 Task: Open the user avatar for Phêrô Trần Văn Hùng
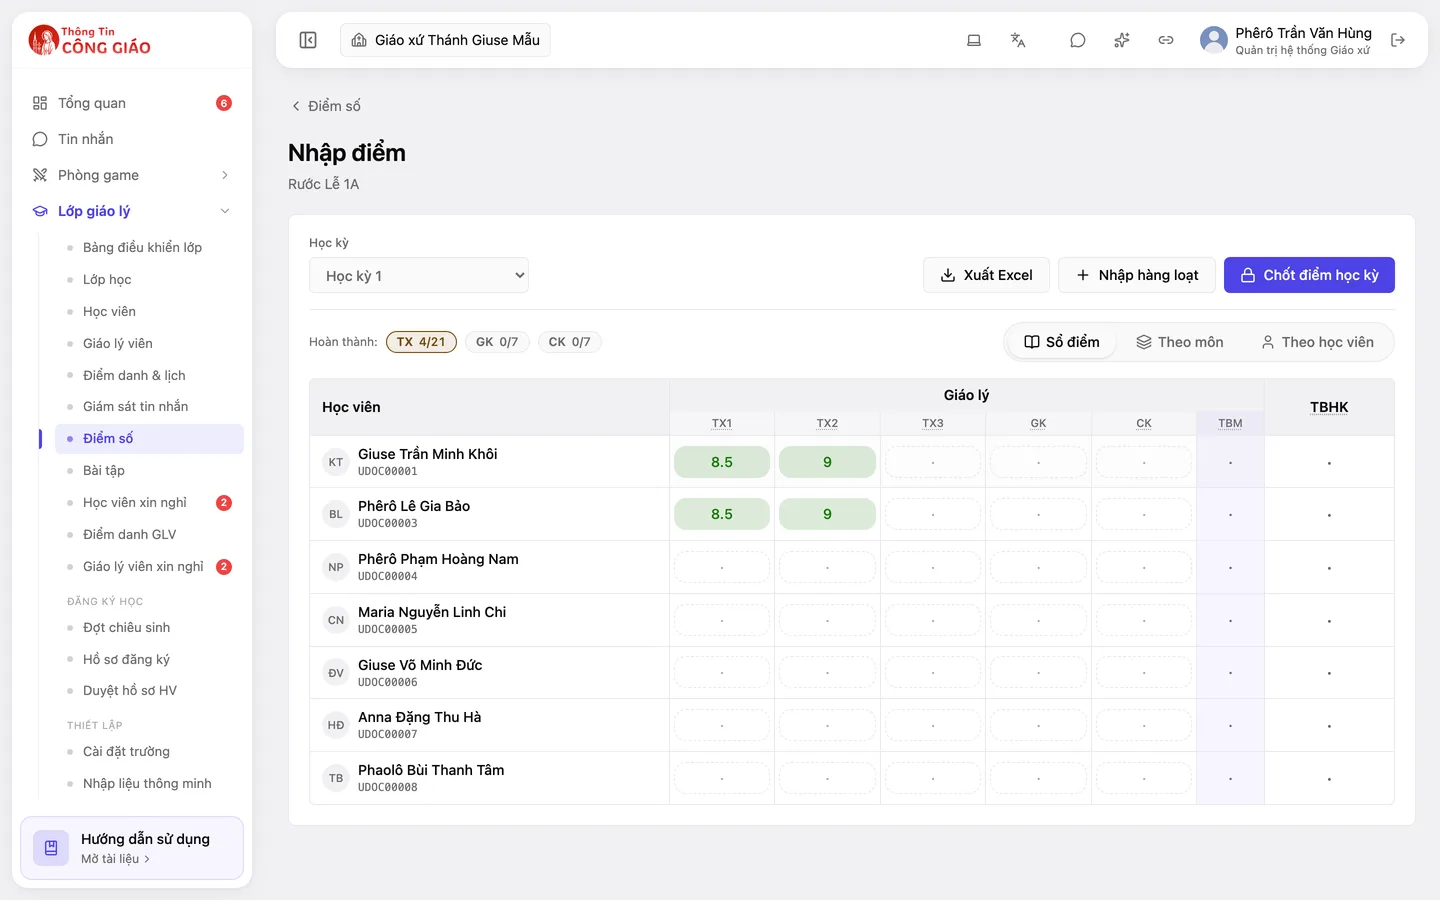[x=1214, y=40]
